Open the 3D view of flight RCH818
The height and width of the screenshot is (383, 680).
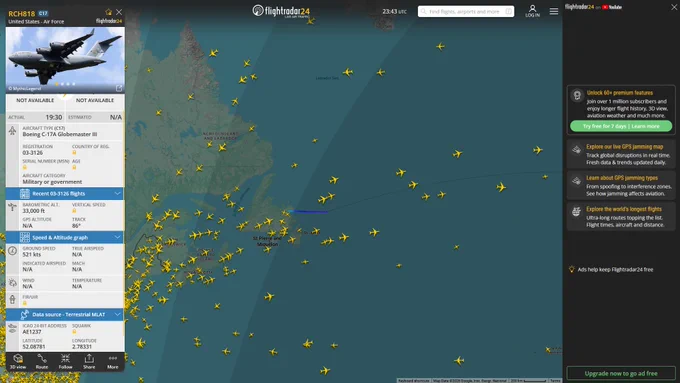[18, 361]
